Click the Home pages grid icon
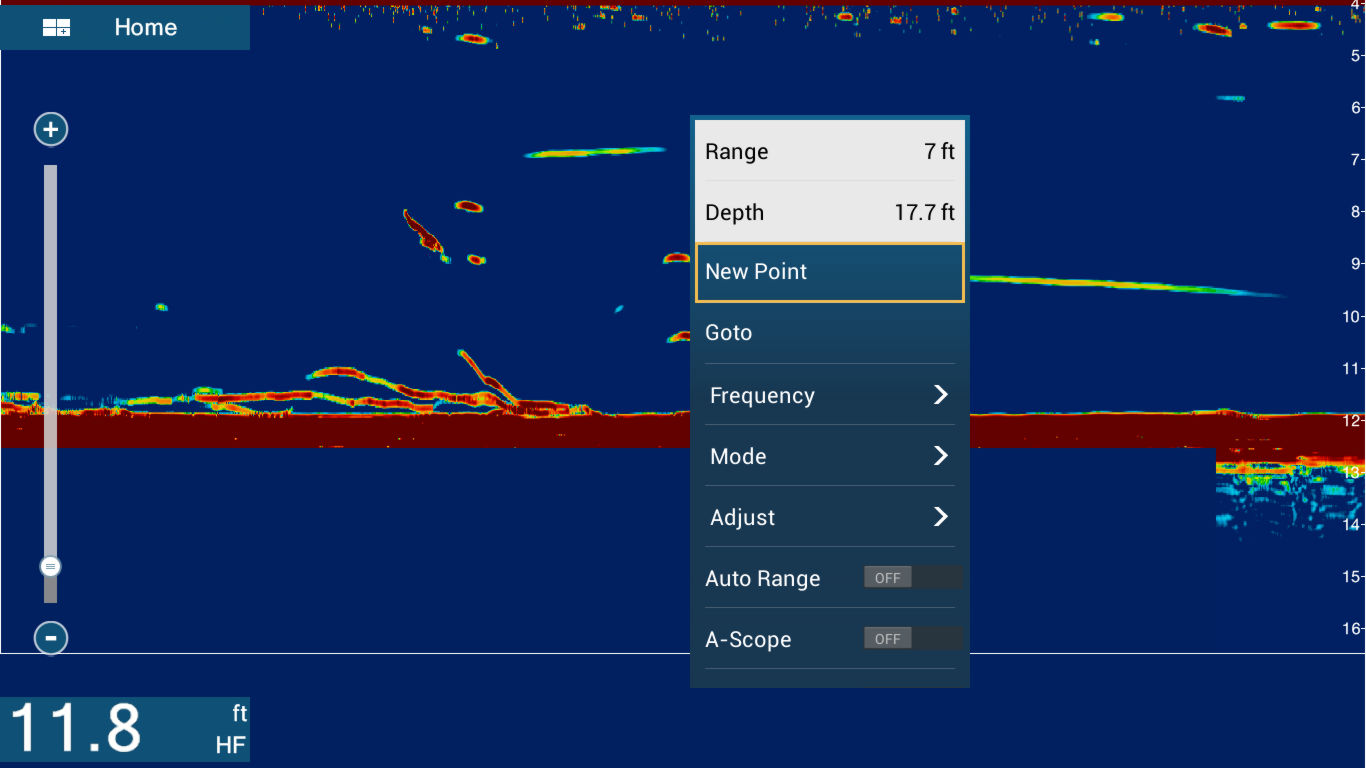 tap(56, 28)
